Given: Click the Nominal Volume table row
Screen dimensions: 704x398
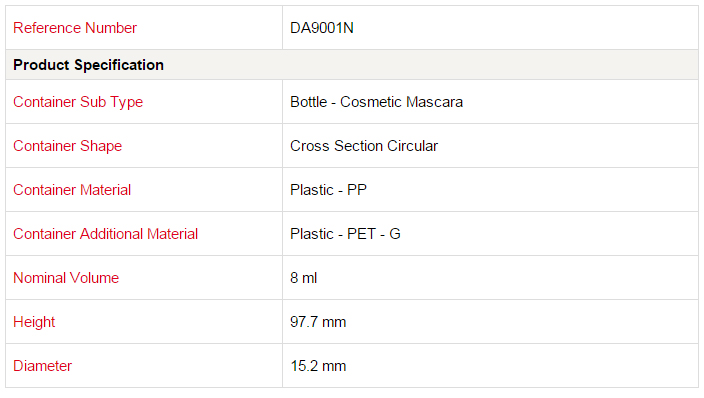Looking at the screenshot, I should click(352, 278).
